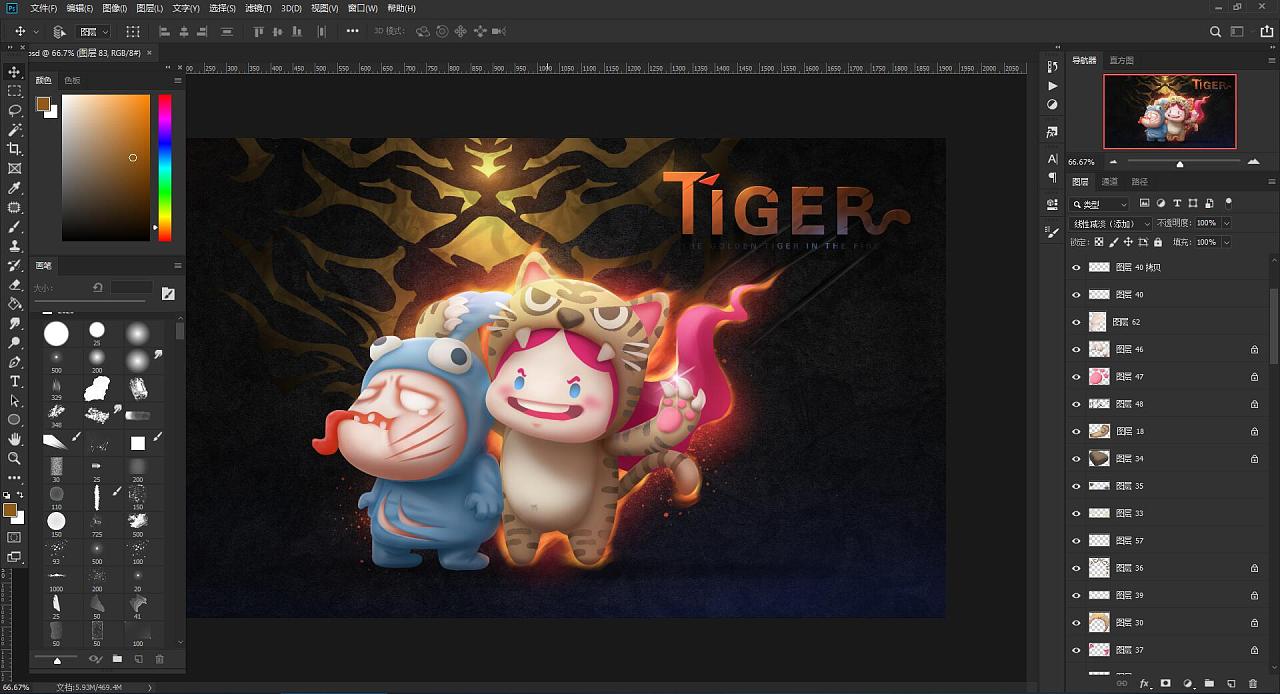Viewport: 1280px width, 694px height.
Task: Switch to the 通道 tab
Action: pos(1110,182)
